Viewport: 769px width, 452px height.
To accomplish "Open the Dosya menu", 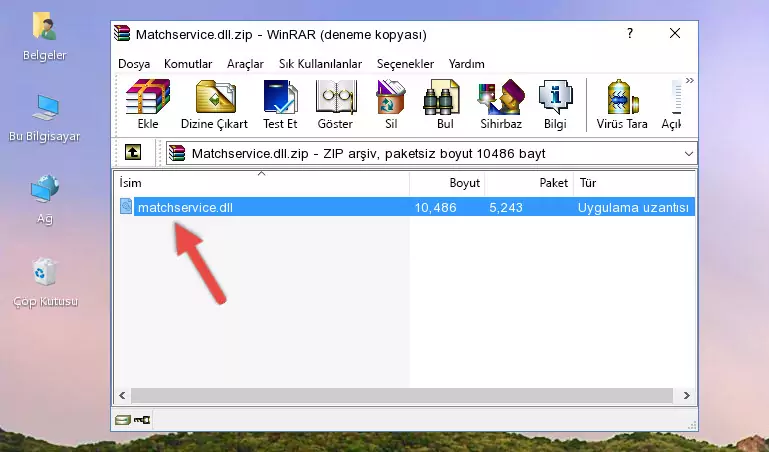I will pyautogui.click(x=134, y=64).
